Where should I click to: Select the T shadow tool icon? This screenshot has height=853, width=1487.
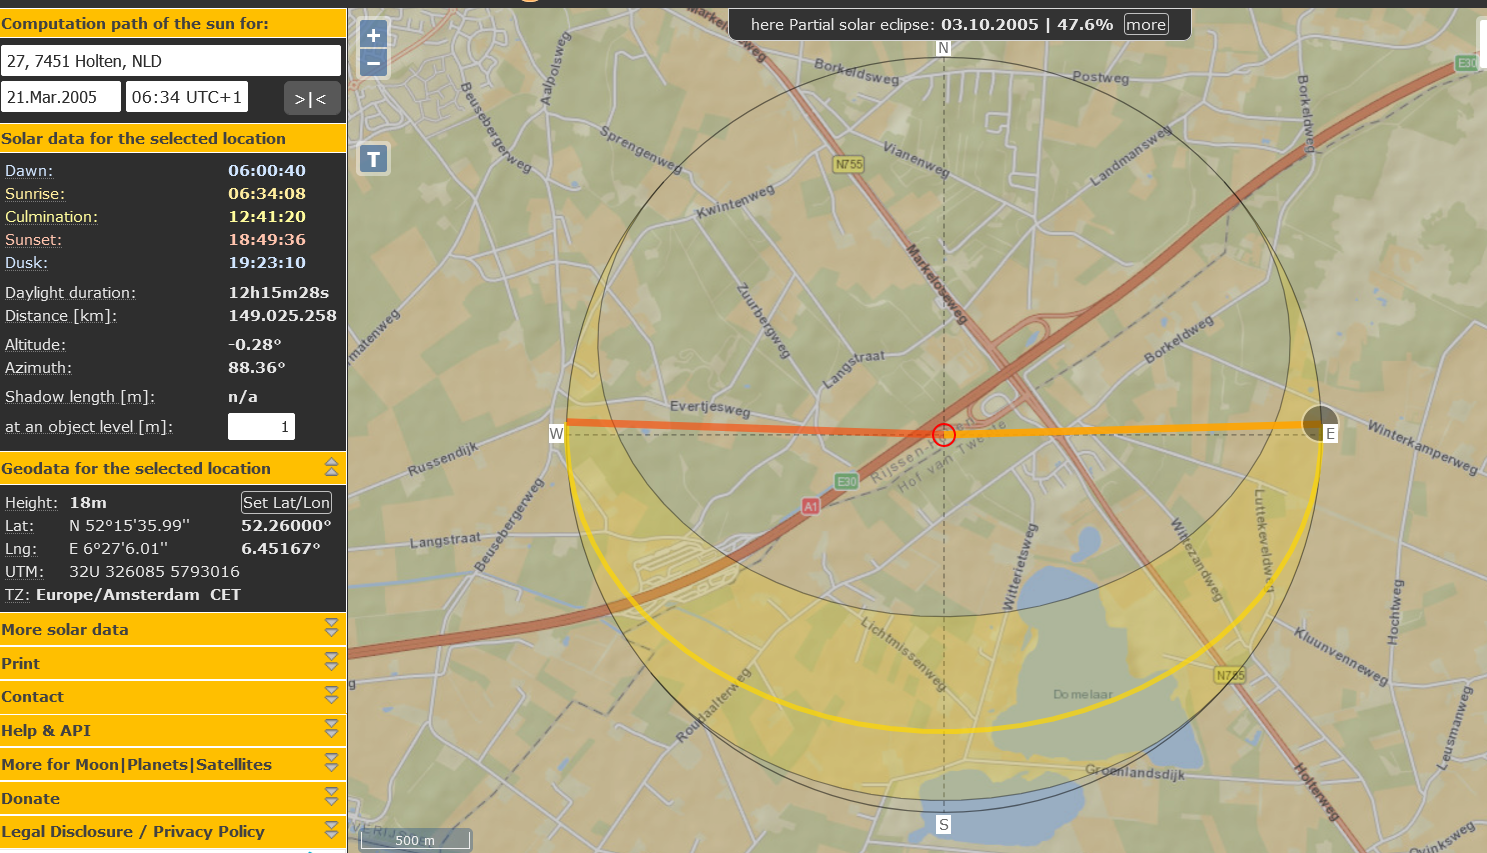372,158
